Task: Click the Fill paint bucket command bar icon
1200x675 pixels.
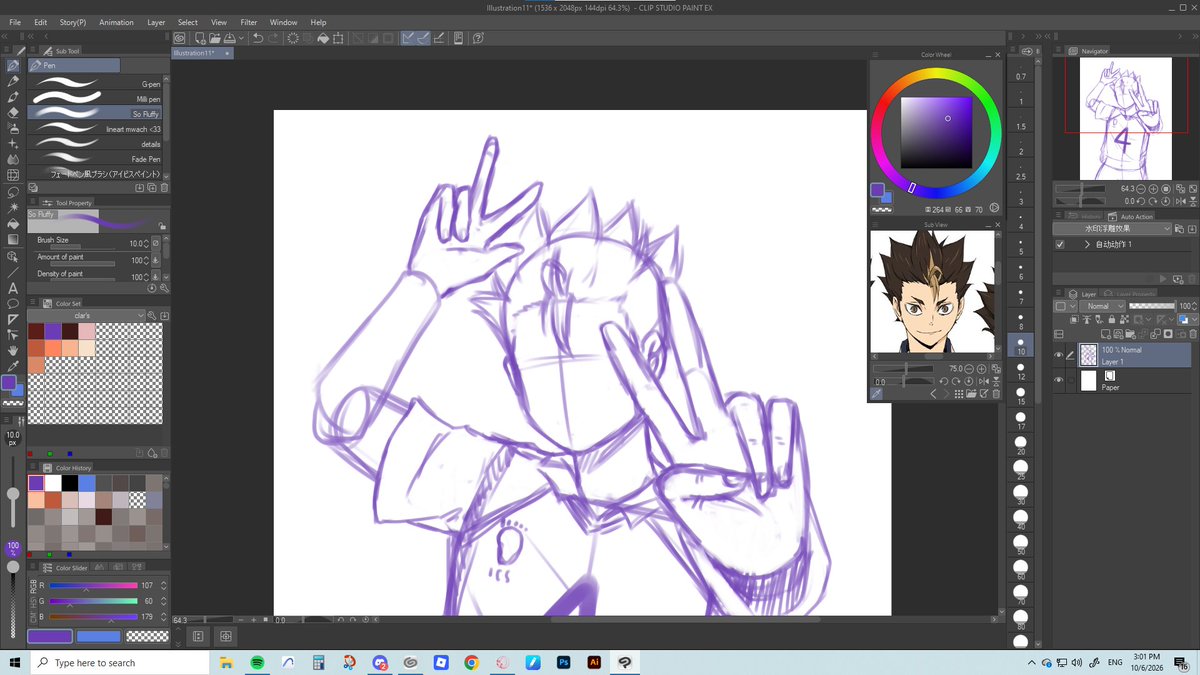Action: [x=323, y=38]
